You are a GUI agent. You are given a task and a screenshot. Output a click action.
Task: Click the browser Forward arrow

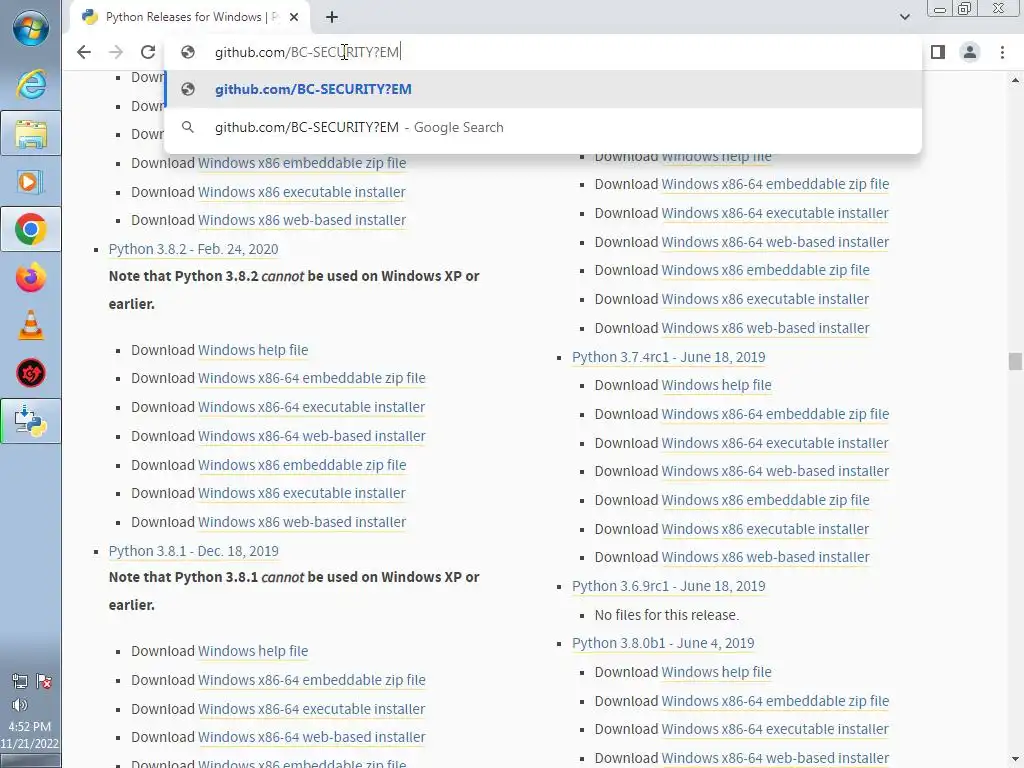point(116,52)
